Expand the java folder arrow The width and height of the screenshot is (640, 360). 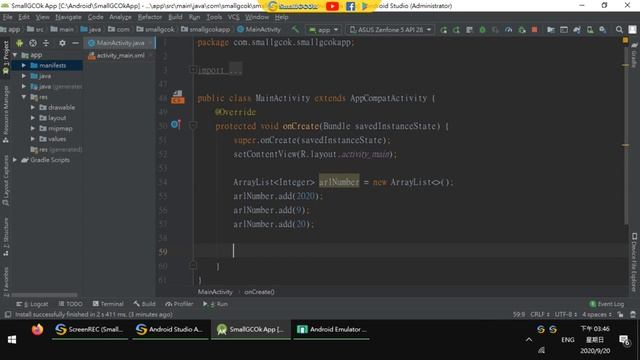click(24, 76)
